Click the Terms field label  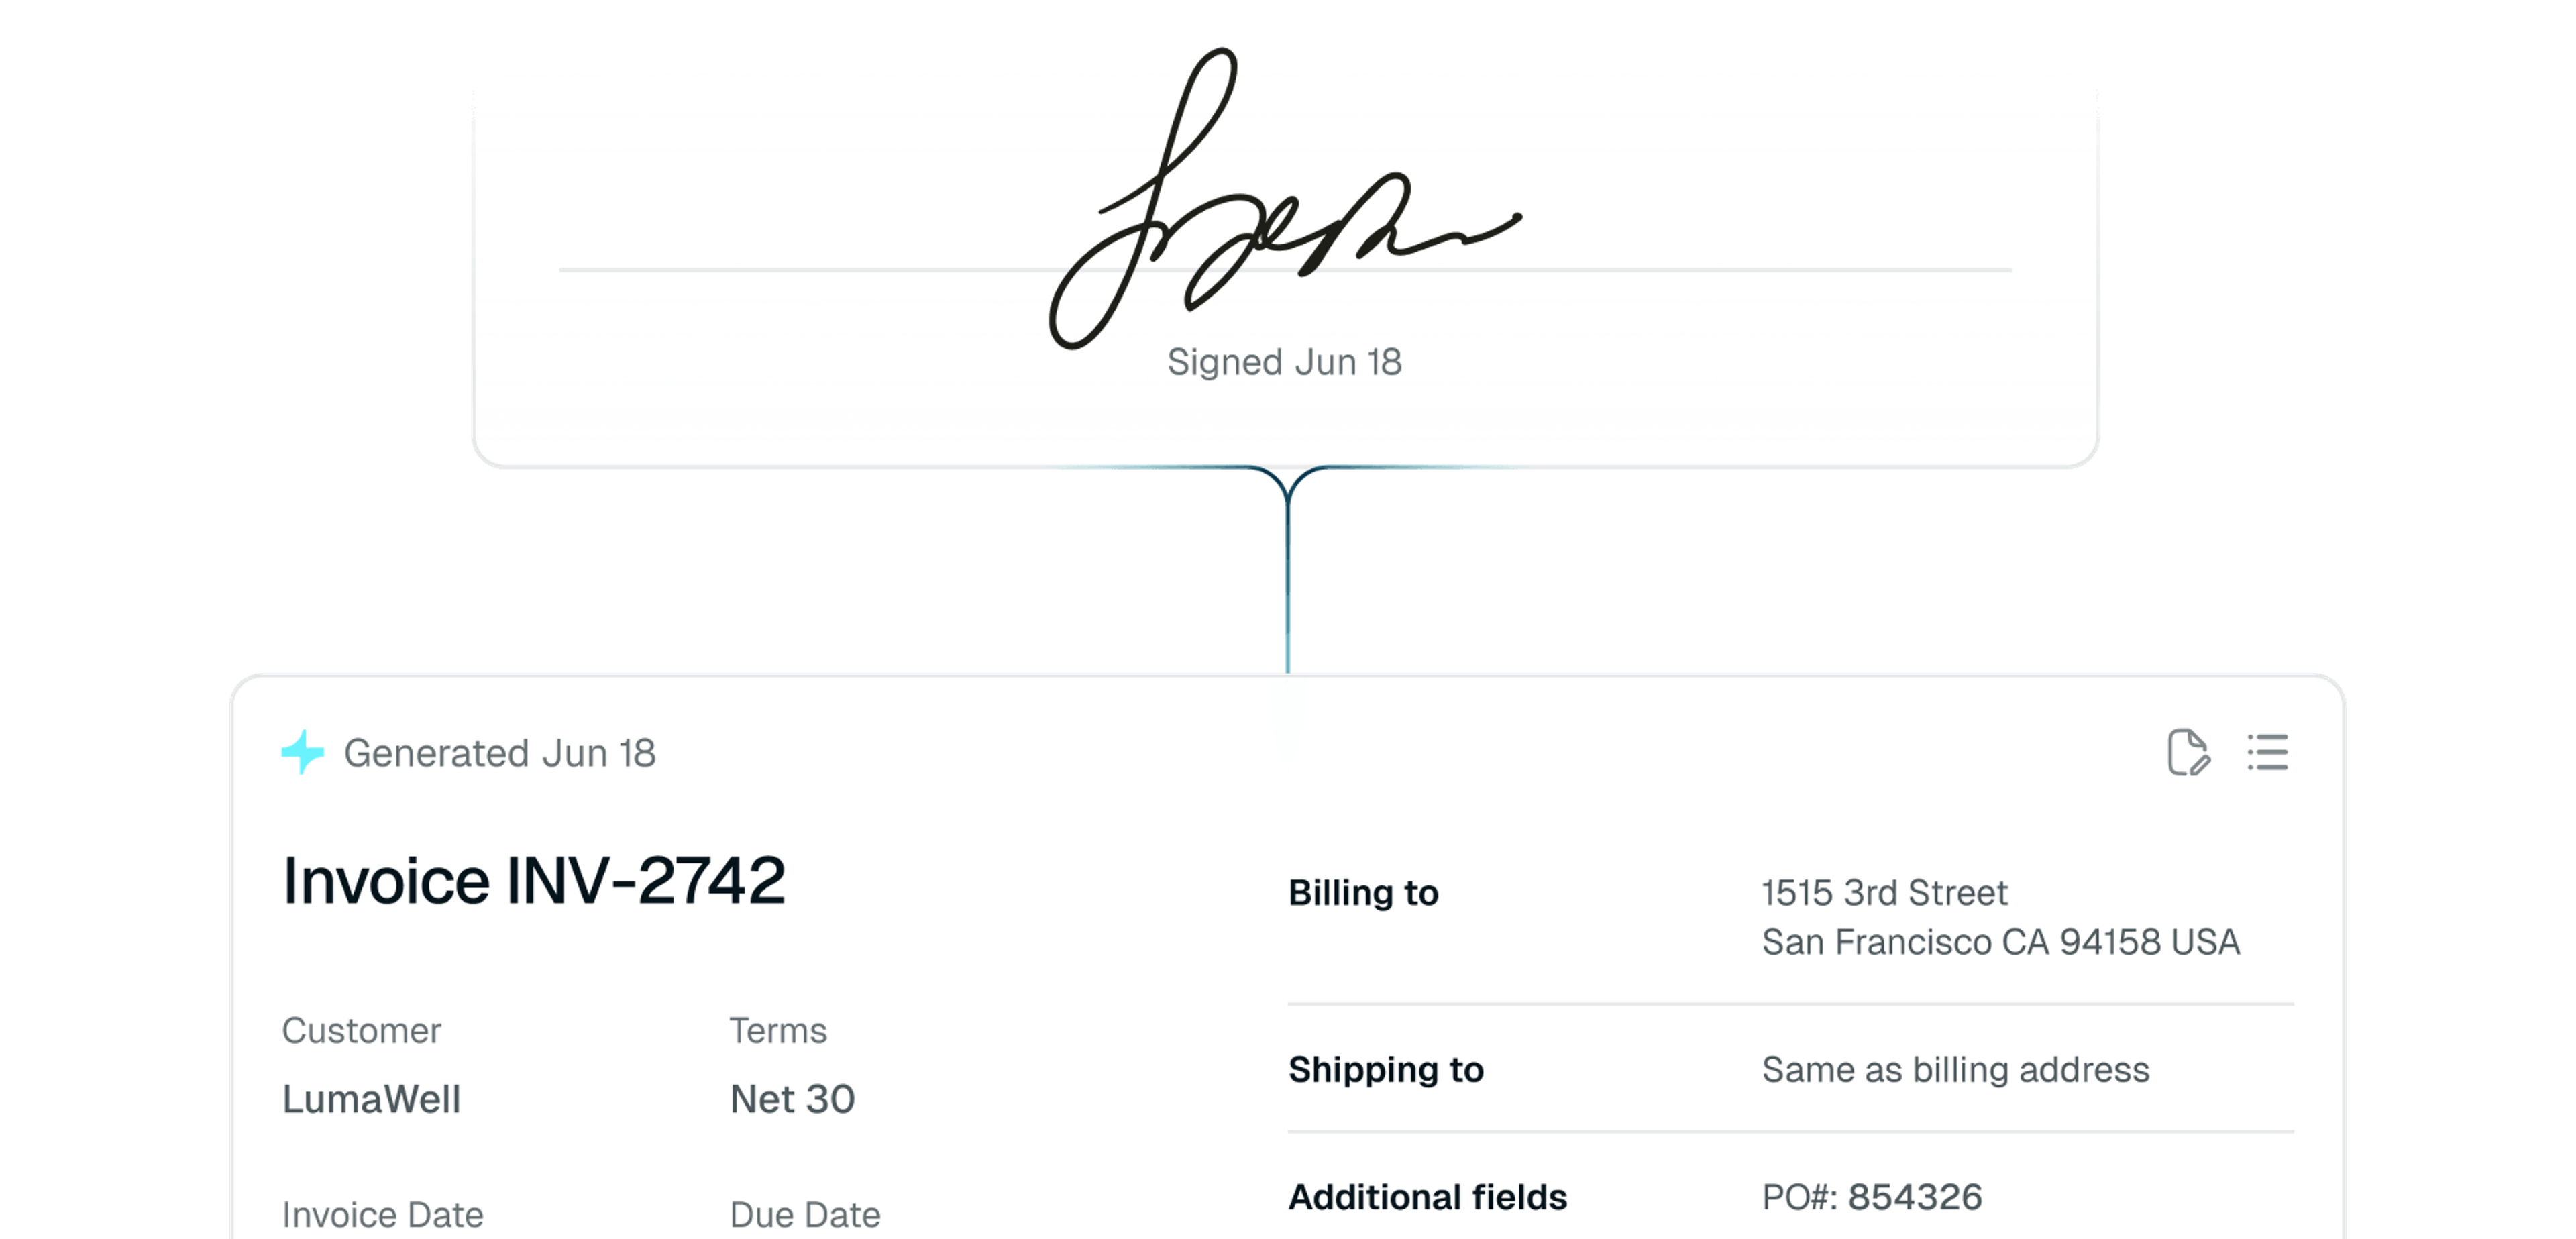point(778,1031)
